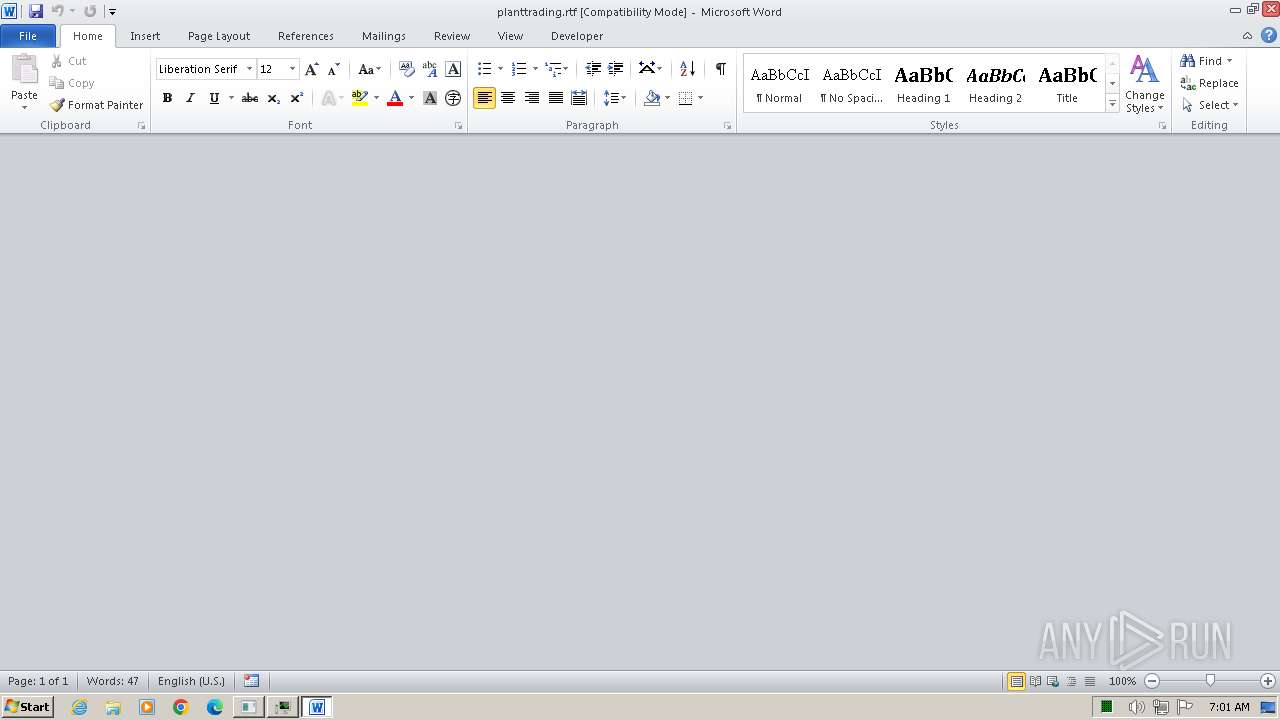
Task: Switch to the Developer tab
Action: pos(577,36)
